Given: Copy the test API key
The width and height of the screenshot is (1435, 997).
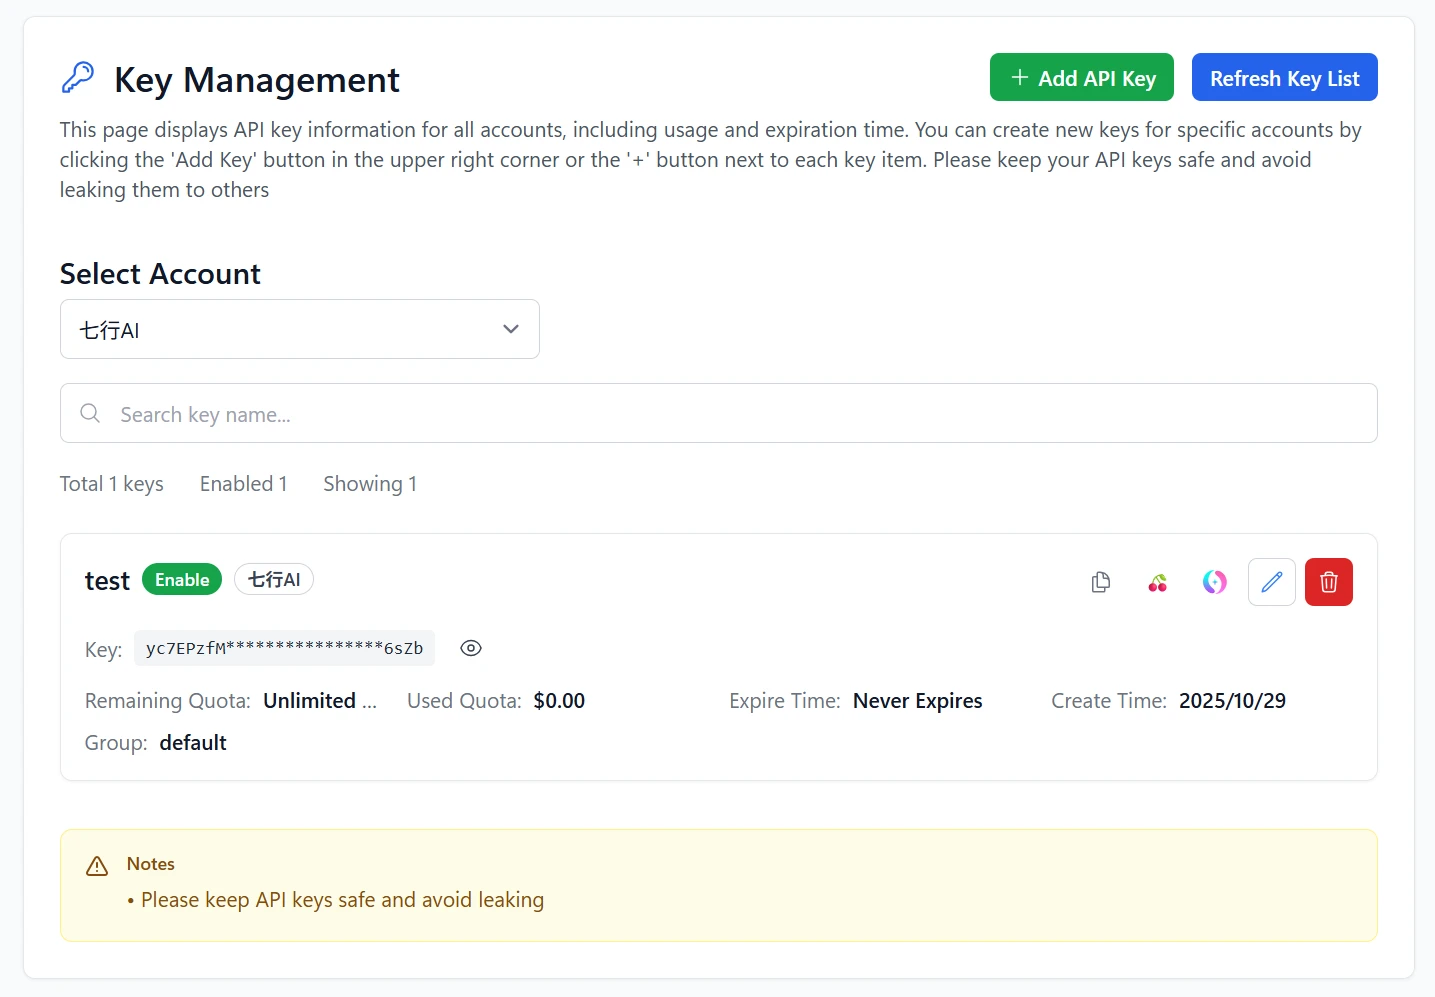Looking at the screenshot, I should [1101, 582].
